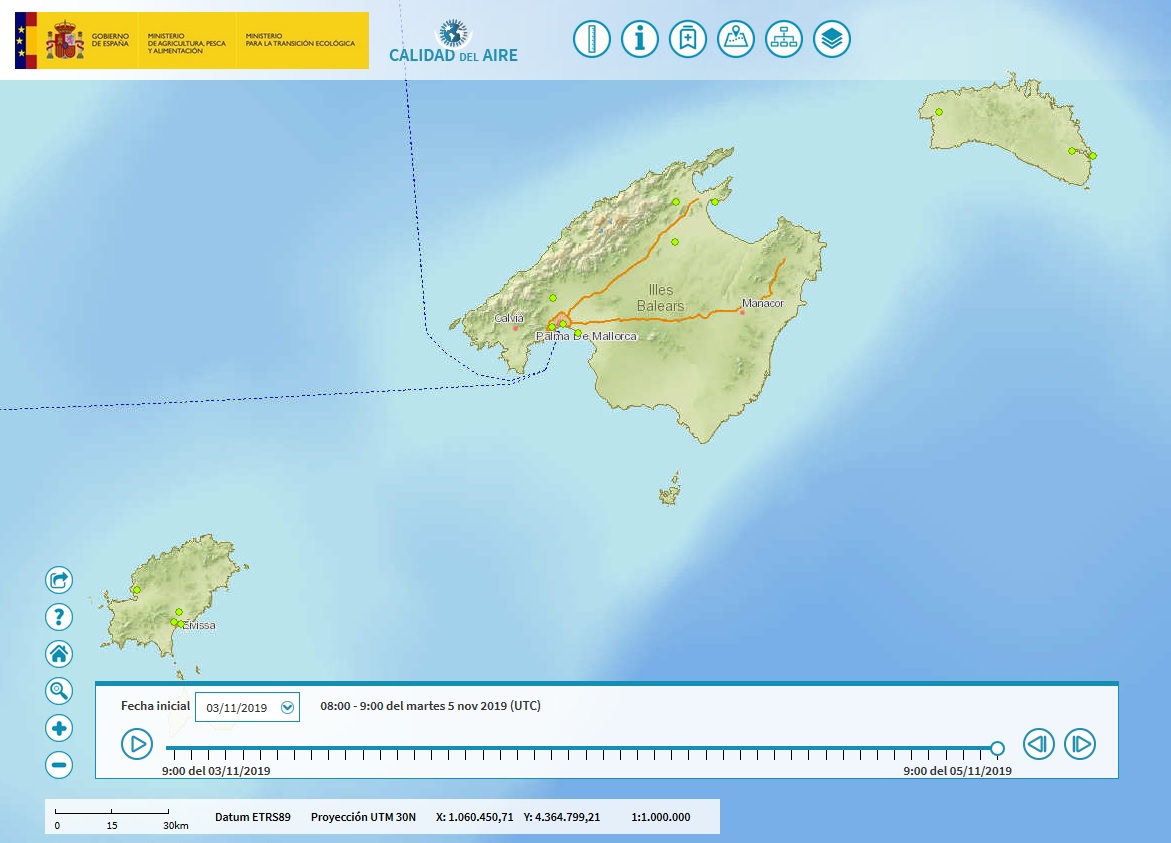Play the timeline animation
Image resolution: width=1171 pixels, height=843 pixels.
tap(137, 744)
